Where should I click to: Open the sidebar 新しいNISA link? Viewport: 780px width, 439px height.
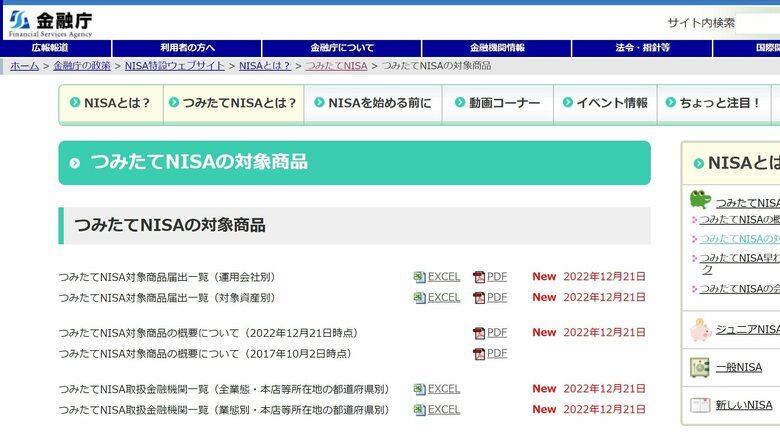(x=744, y=405)
